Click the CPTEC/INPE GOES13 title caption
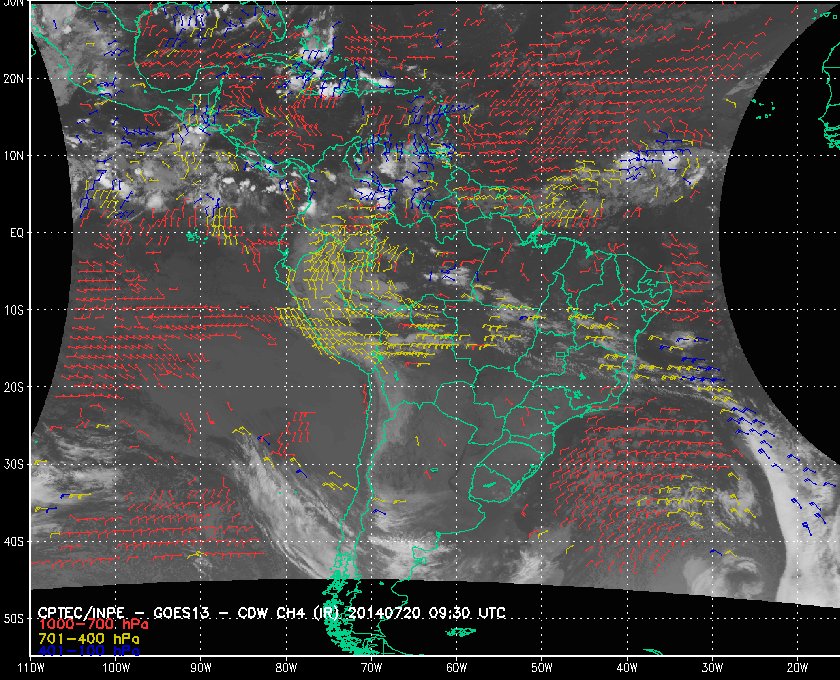Screen dimensions: 840x680 pos(272,612)
